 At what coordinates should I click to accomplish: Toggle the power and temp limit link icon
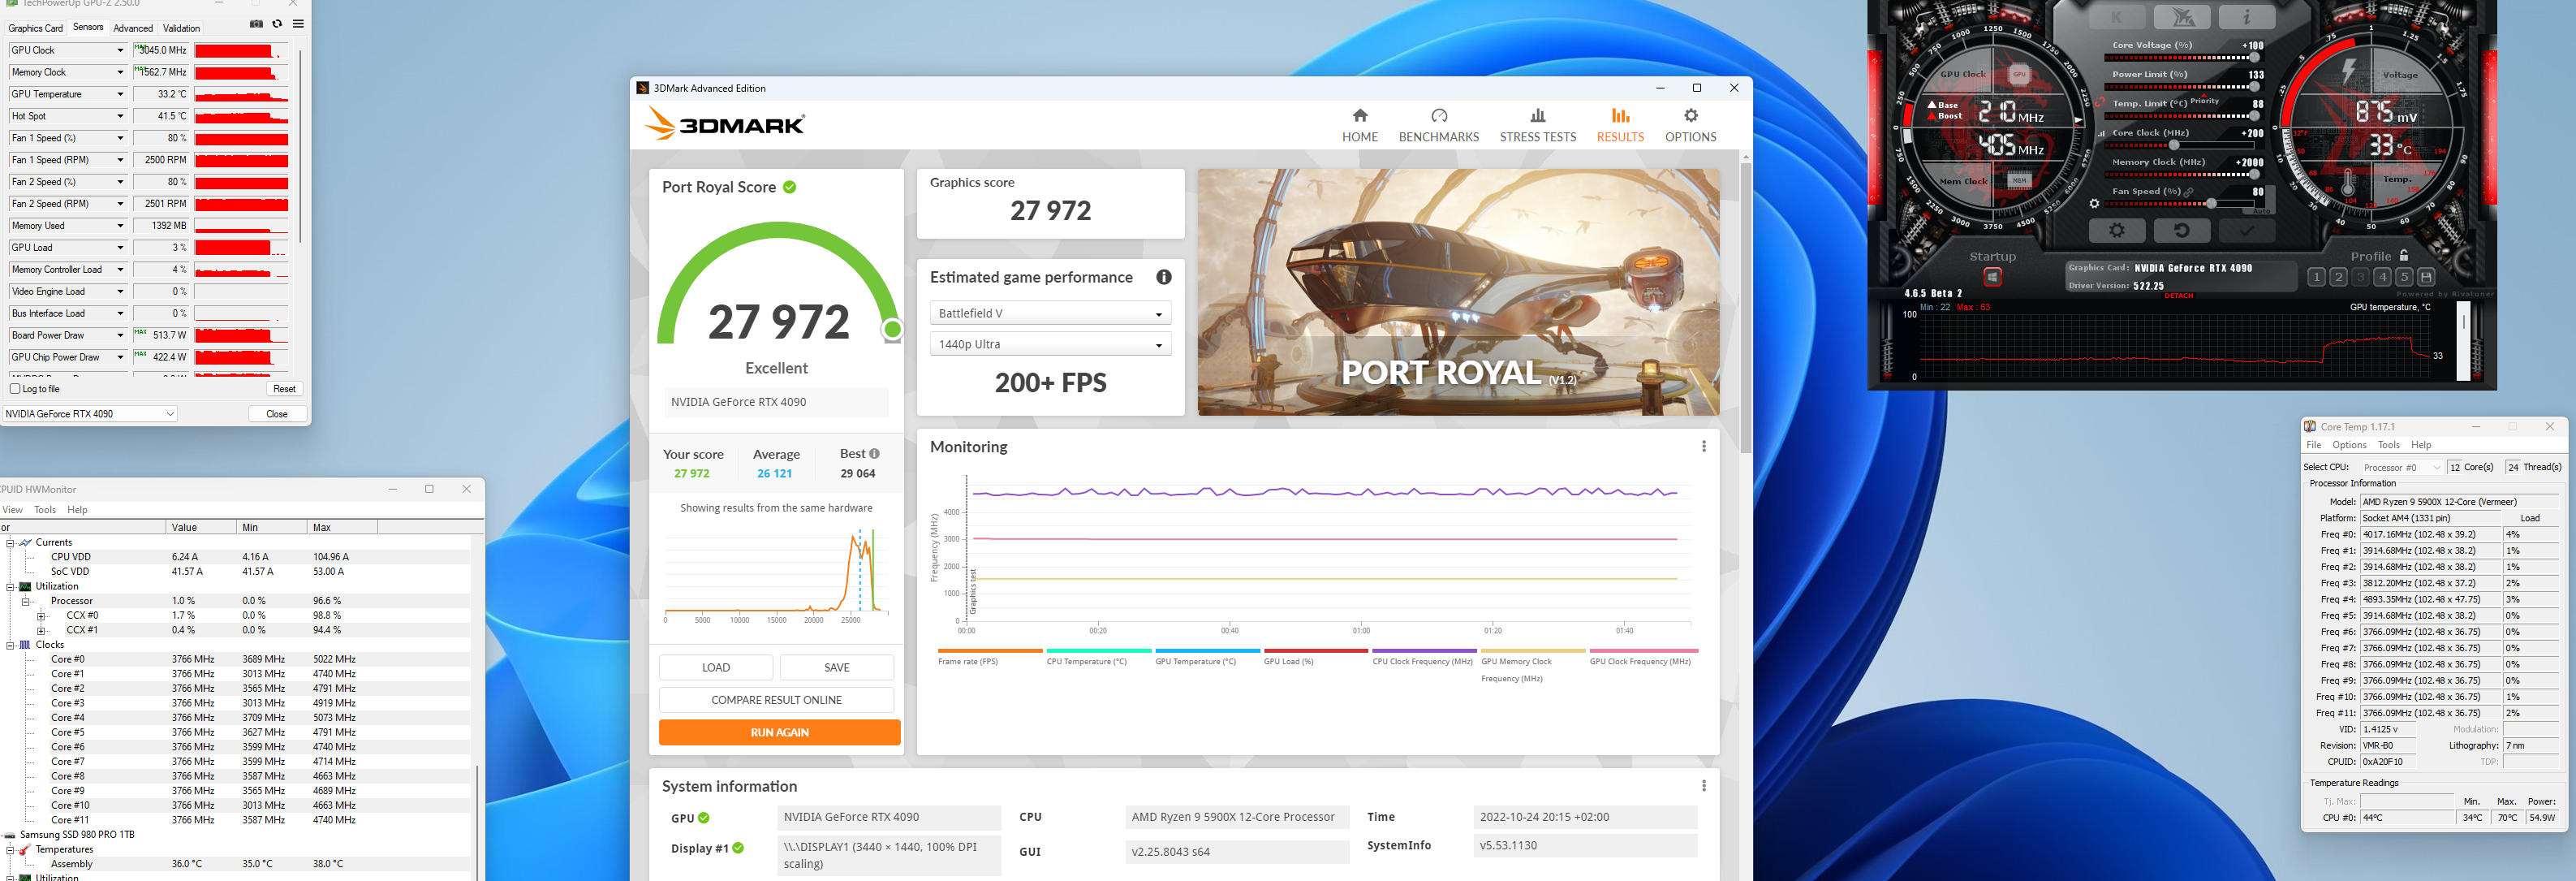coord(2101,101)
